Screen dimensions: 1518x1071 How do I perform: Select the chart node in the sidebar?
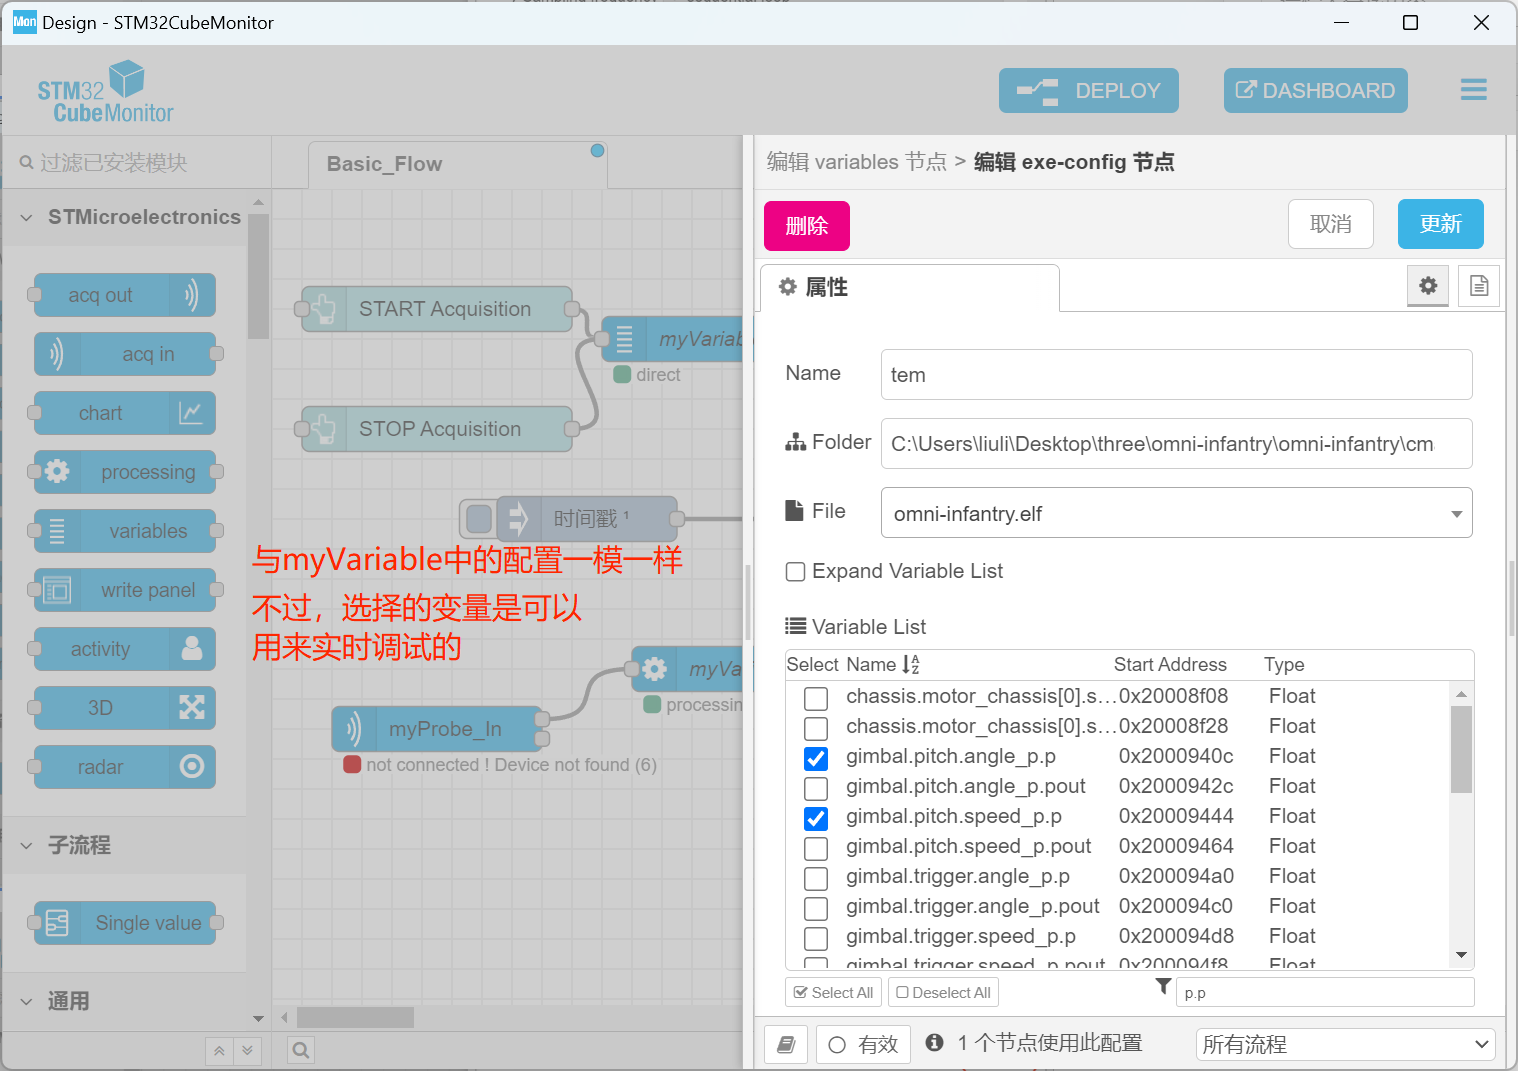[x=122, y=413]
